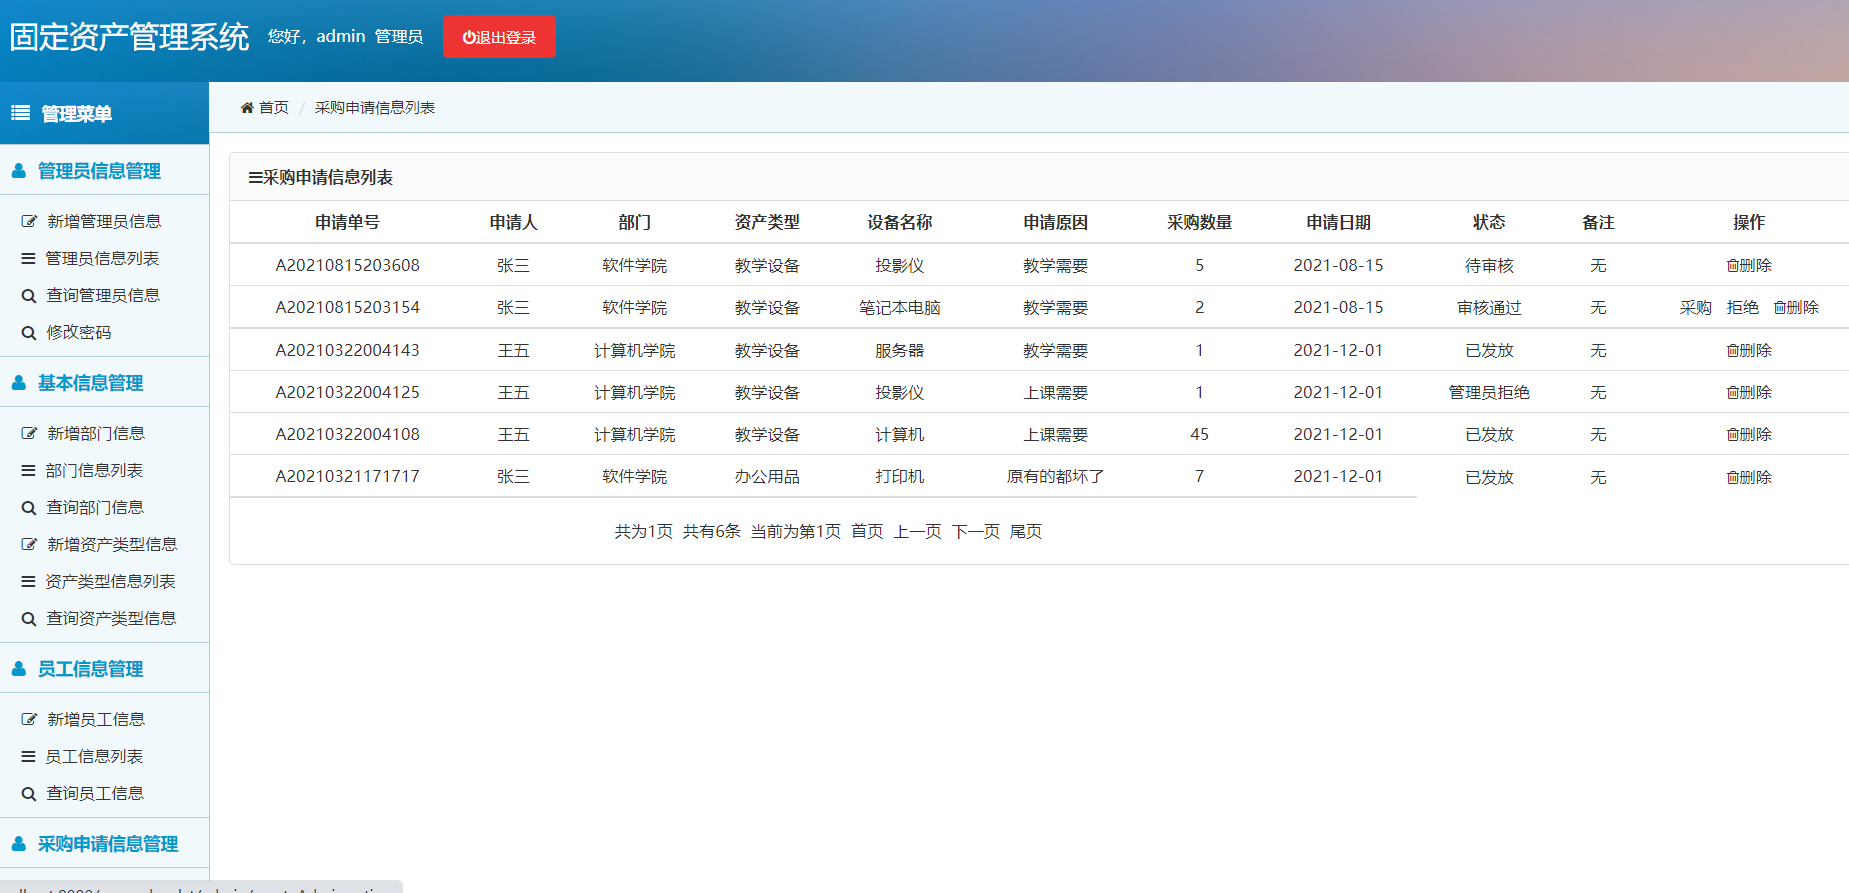Click the list icon beside 员工信息列表
Viewport: 1849px width, 893px height.
click(x=28, y=757)
